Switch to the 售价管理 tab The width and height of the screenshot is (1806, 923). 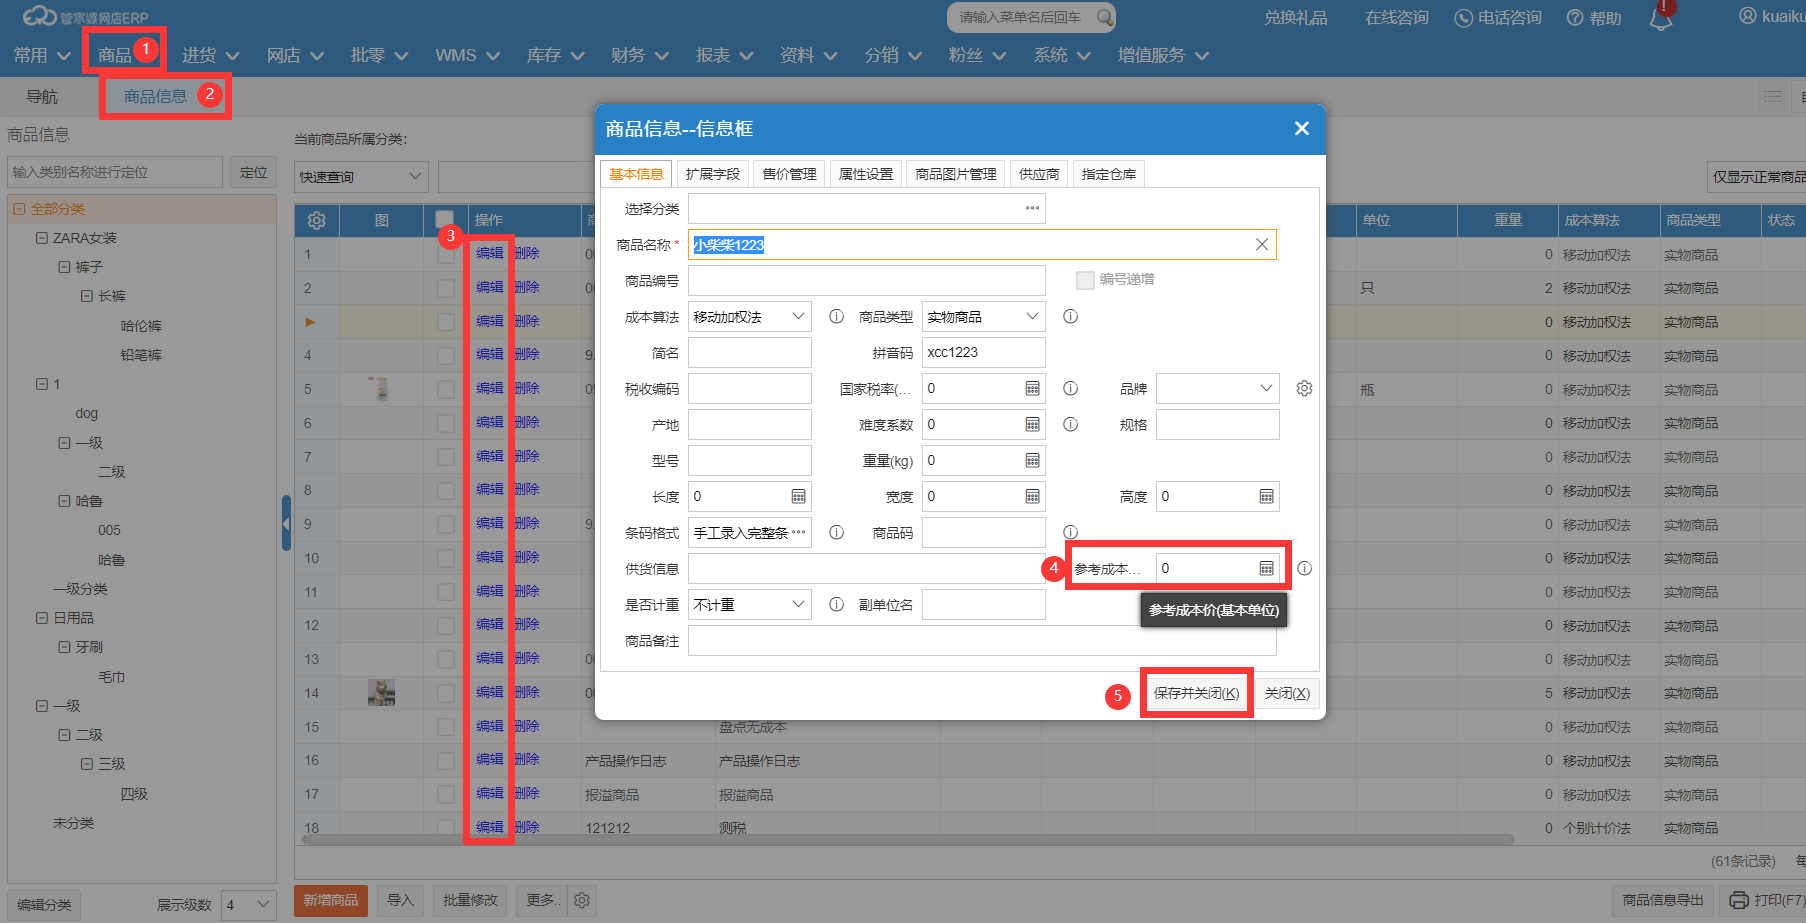pyautogui.click(x=789, y=174)
